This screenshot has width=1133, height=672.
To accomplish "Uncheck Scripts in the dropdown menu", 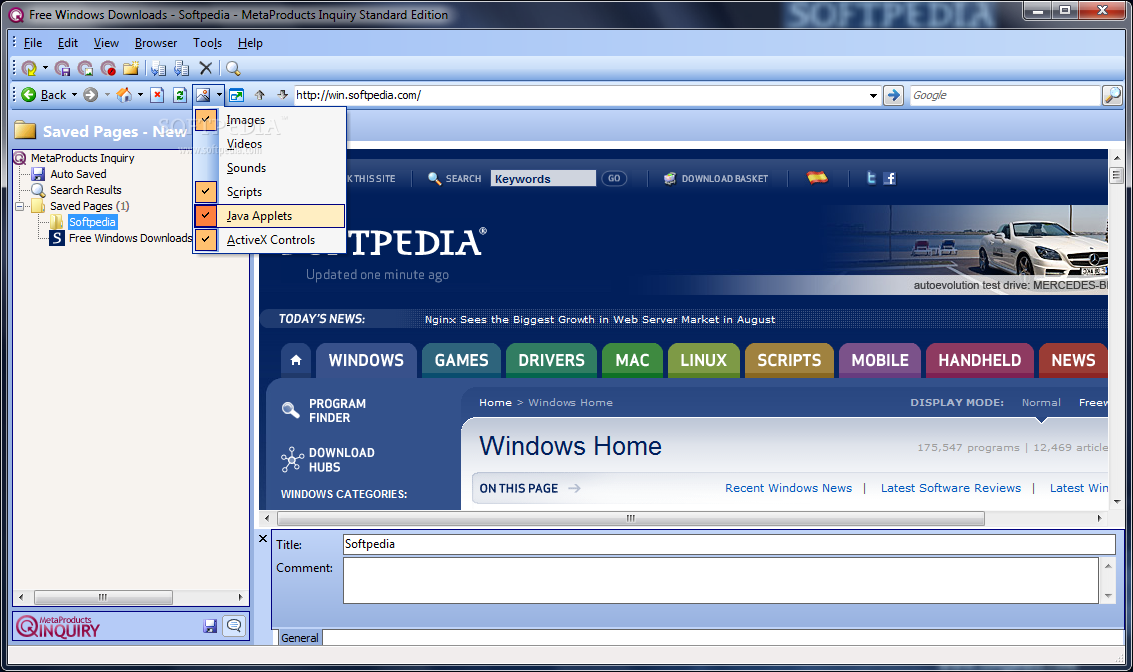I will [270, 191].
